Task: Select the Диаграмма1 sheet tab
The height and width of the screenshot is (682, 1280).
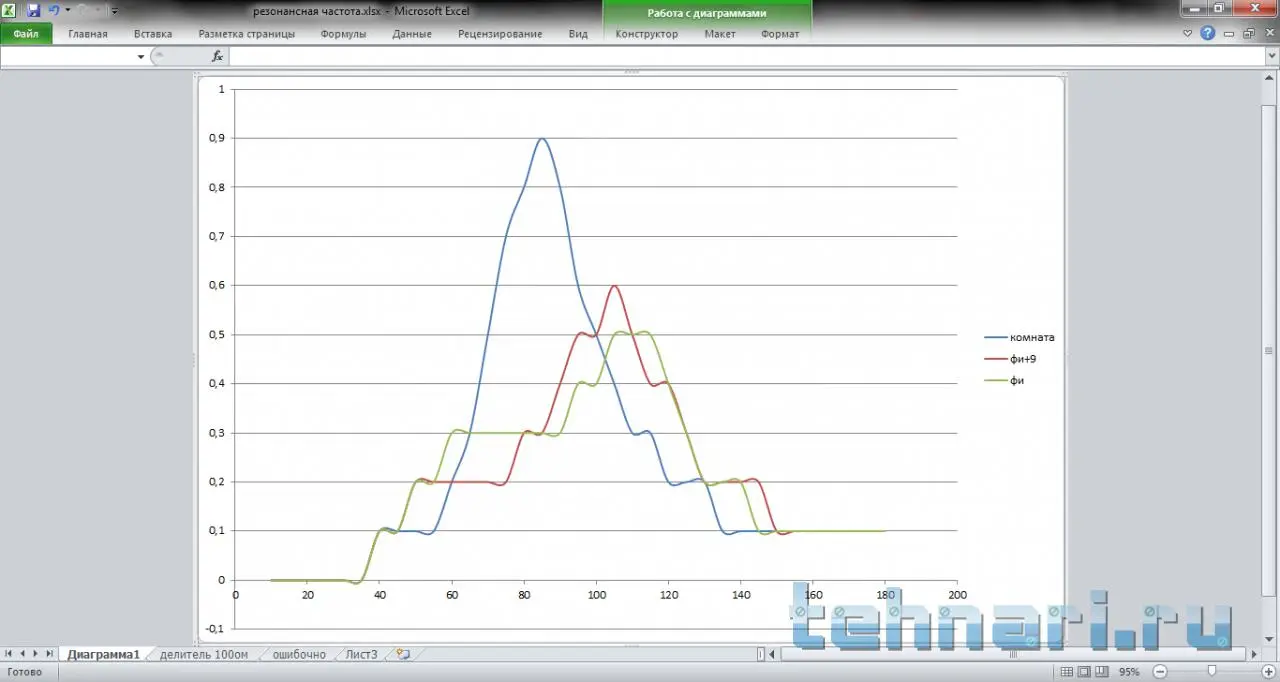Action: click(x=104, y=654)
